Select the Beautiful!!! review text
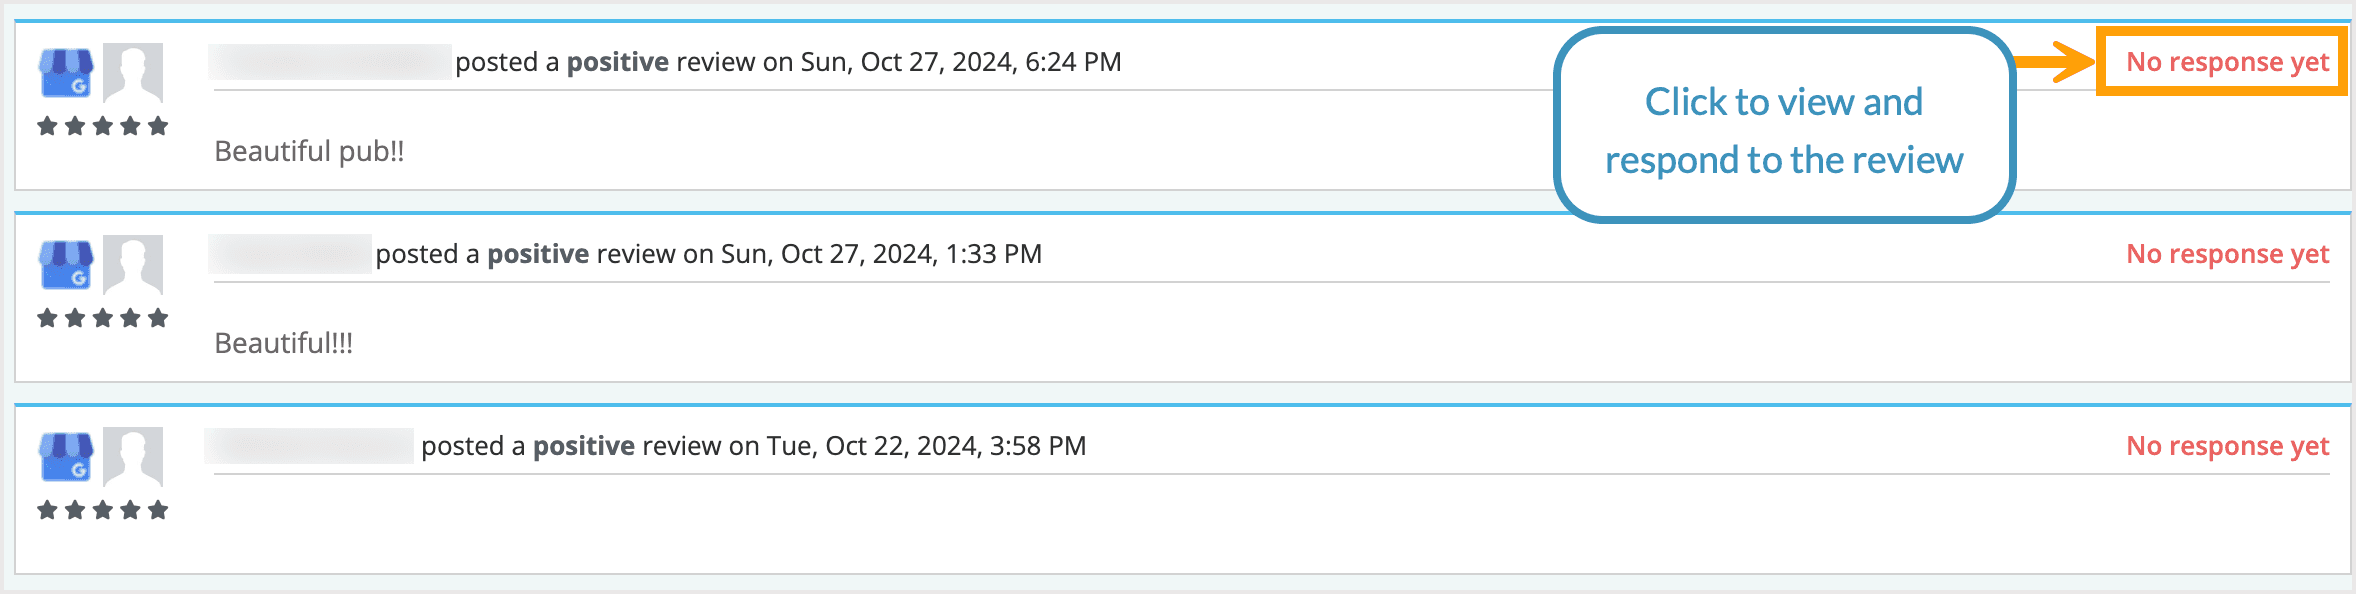Image resolution: width=2356 pixels, height=594 pixels. point(282,344)
